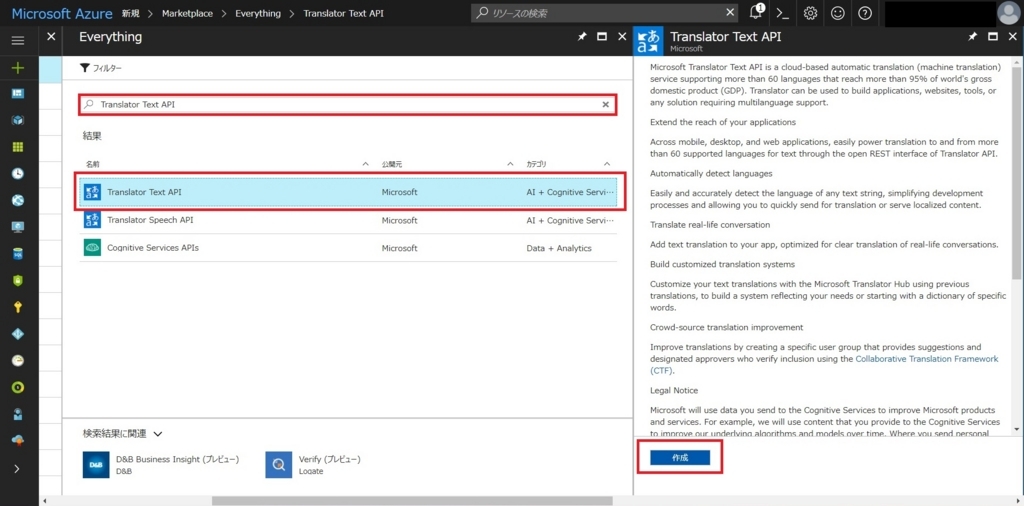This screenshot has width=1024, height=506.
Task: Click Everything in the breadcrumb
Action: (258, 13)
